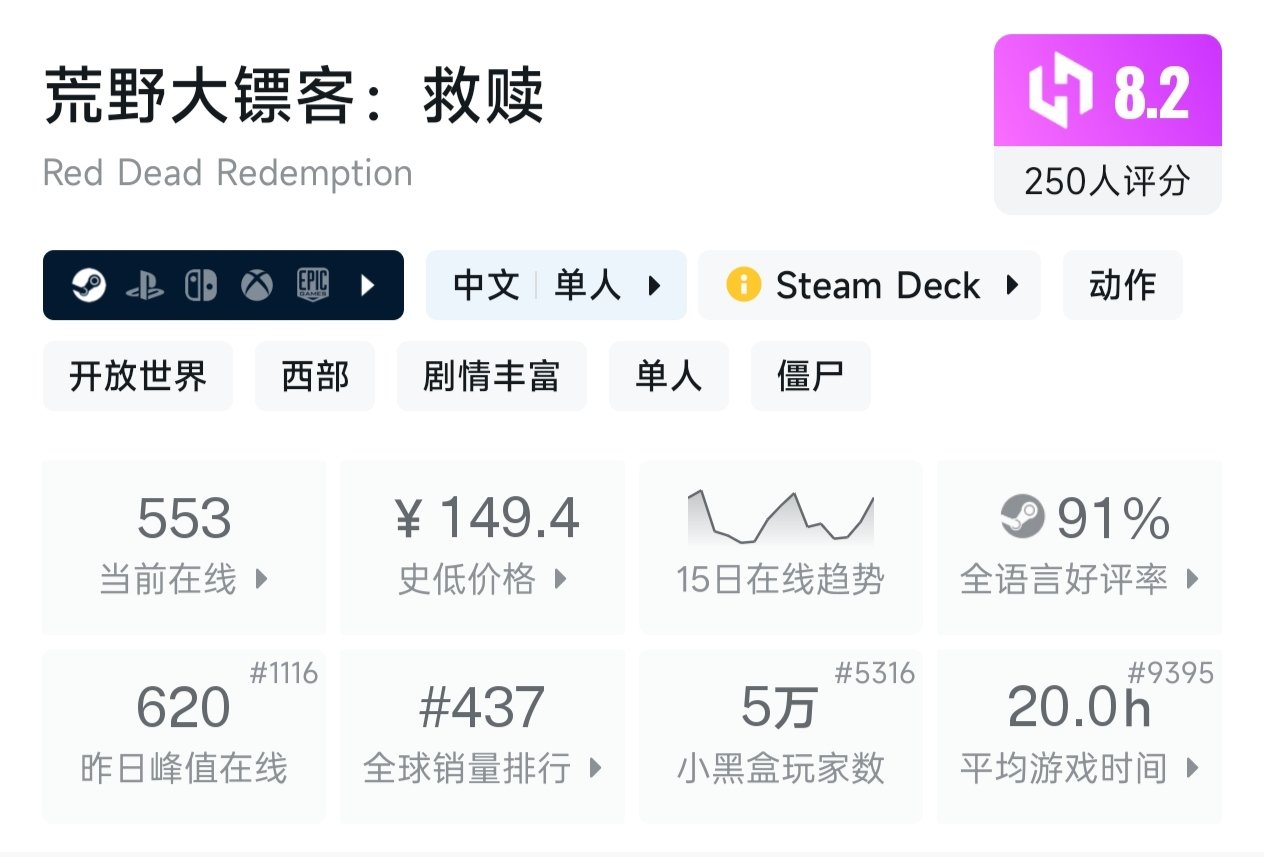This screenshot has width=1264, height=857.
Task: Open the 250人评分 rating count
Action: (1107, 181)
